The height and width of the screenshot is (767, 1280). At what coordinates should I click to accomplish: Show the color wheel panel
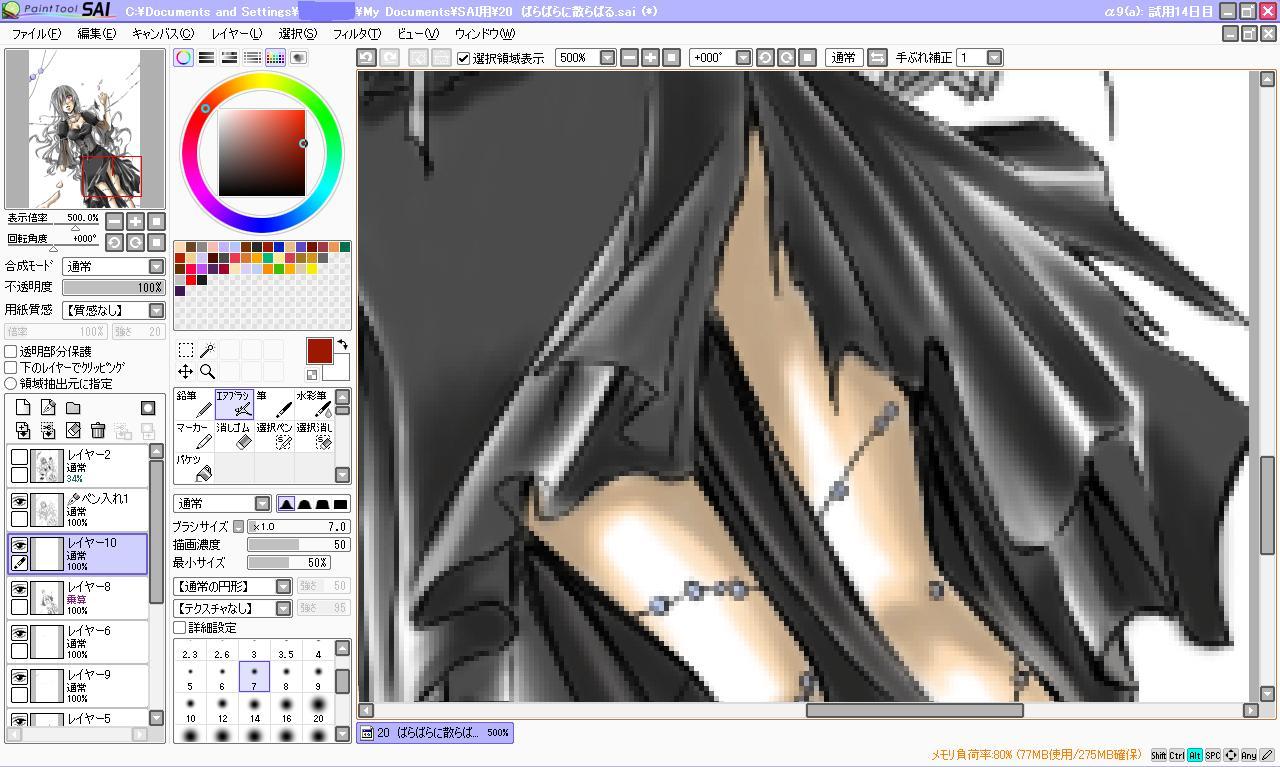tap(183, 58)
